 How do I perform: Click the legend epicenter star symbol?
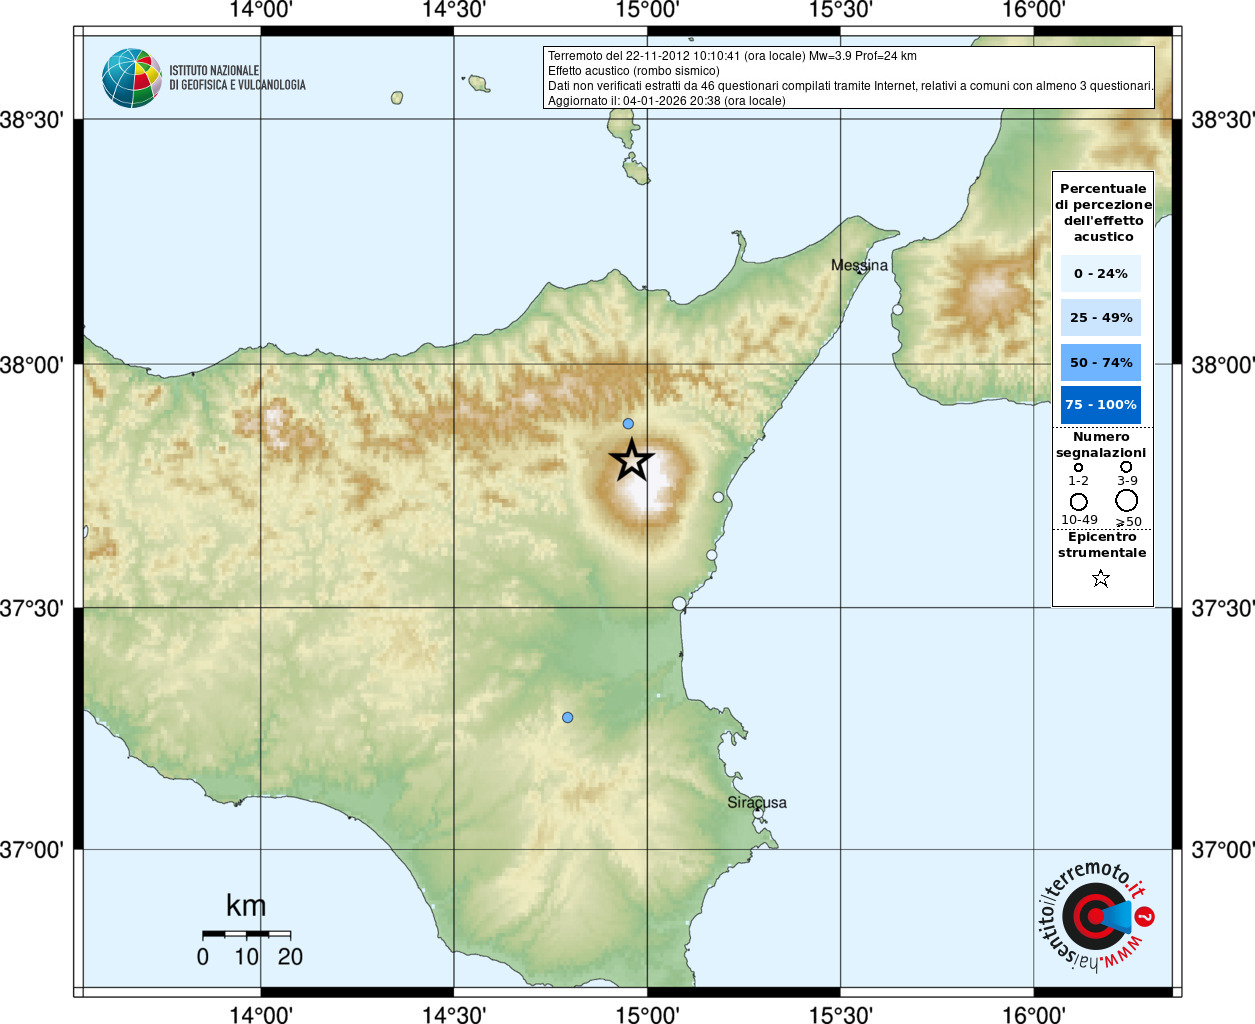point(1101,578)
